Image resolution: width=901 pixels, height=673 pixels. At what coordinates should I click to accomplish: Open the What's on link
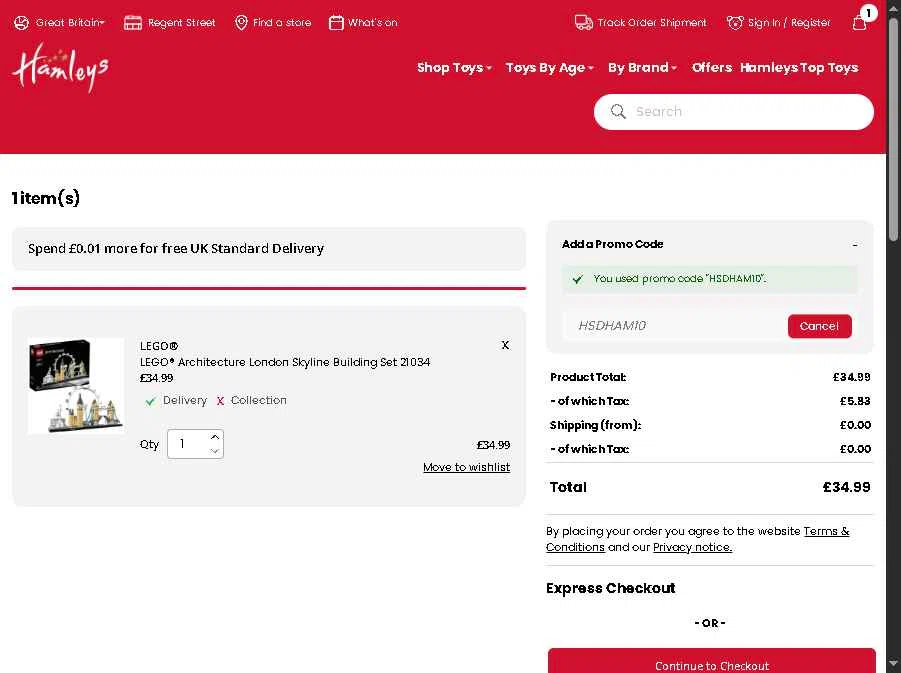click(x=372, y=23)
